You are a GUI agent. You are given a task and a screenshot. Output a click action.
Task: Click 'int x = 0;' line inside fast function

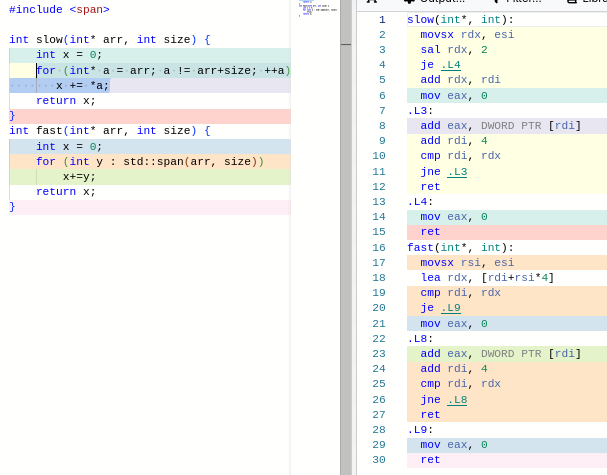click(69, 146)
